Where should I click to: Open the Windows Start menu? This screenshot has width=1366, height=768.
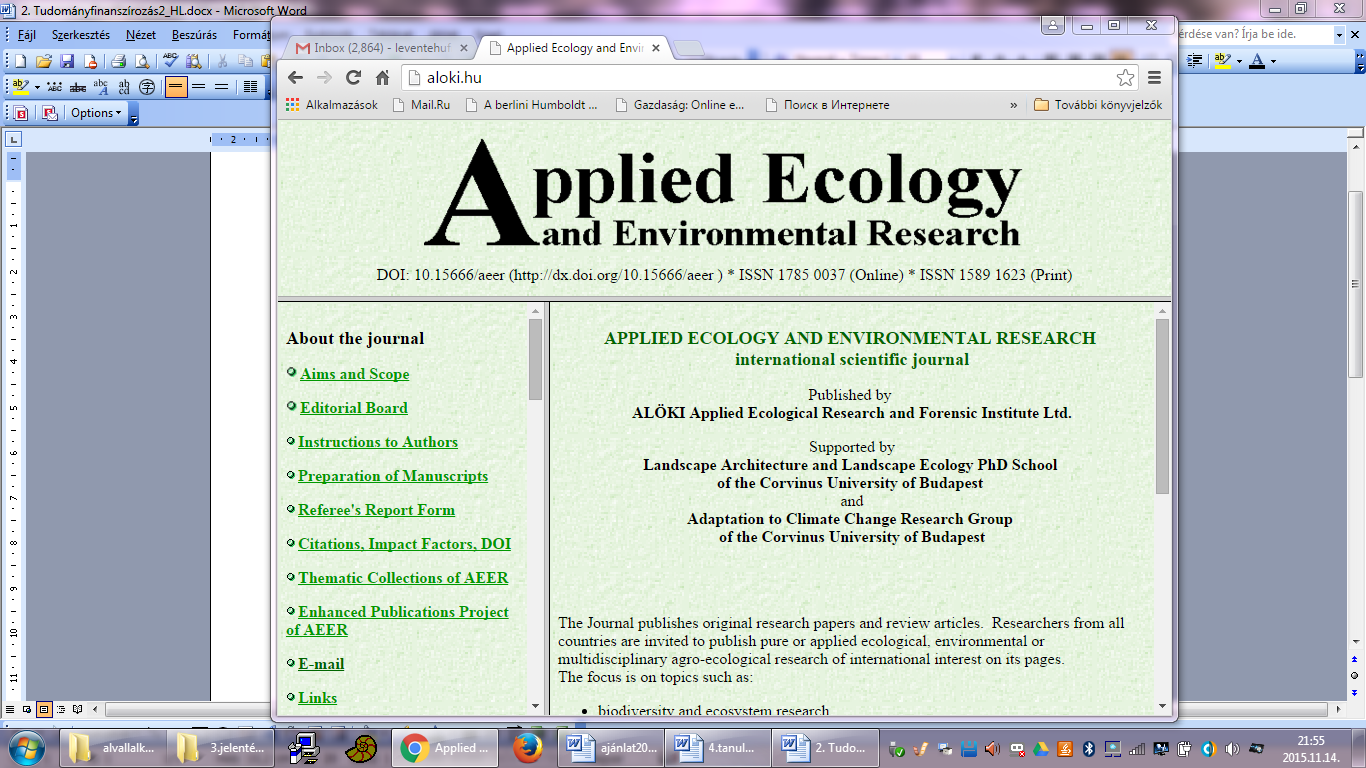[25, 747]
